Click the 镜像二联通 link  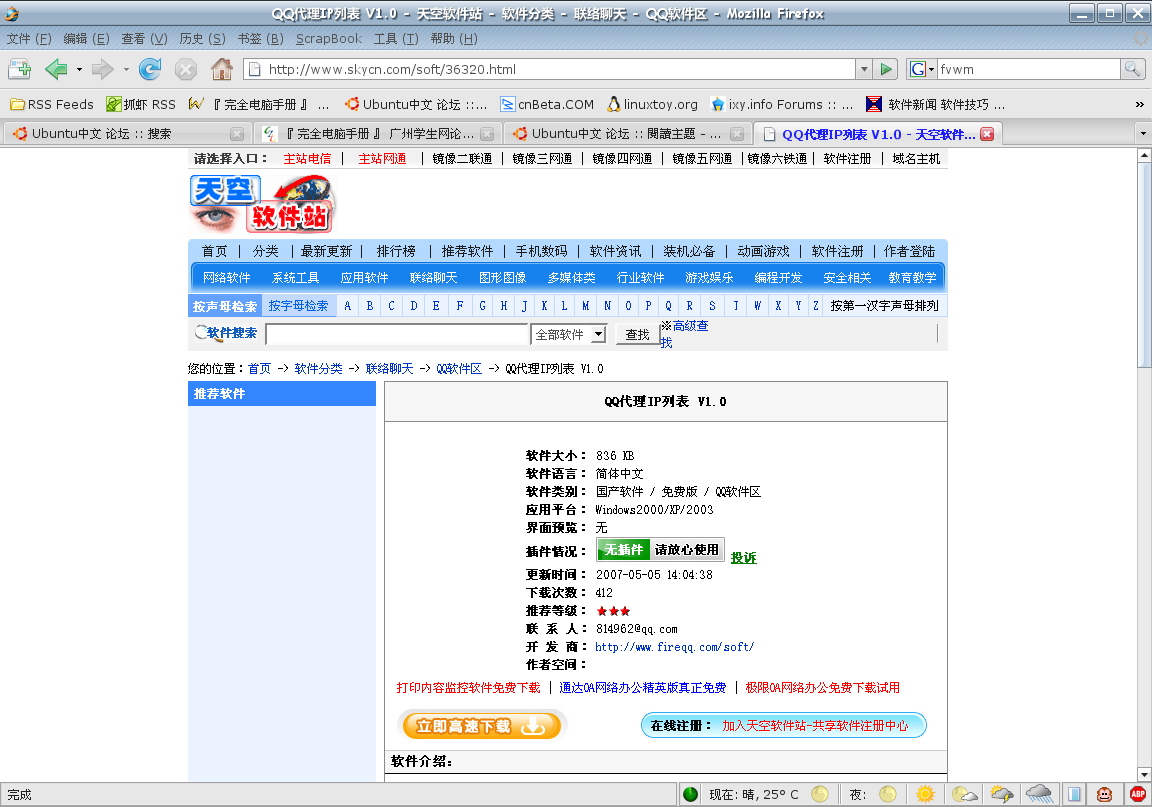tap(462, 159)
